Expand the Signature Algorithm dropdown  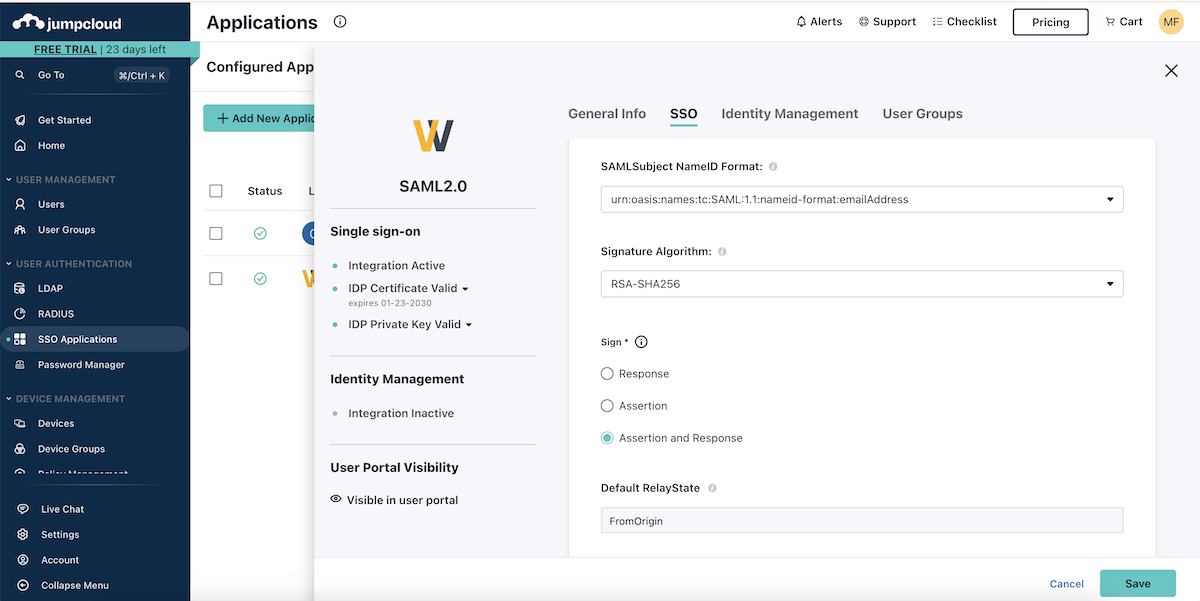click(861, 284)
